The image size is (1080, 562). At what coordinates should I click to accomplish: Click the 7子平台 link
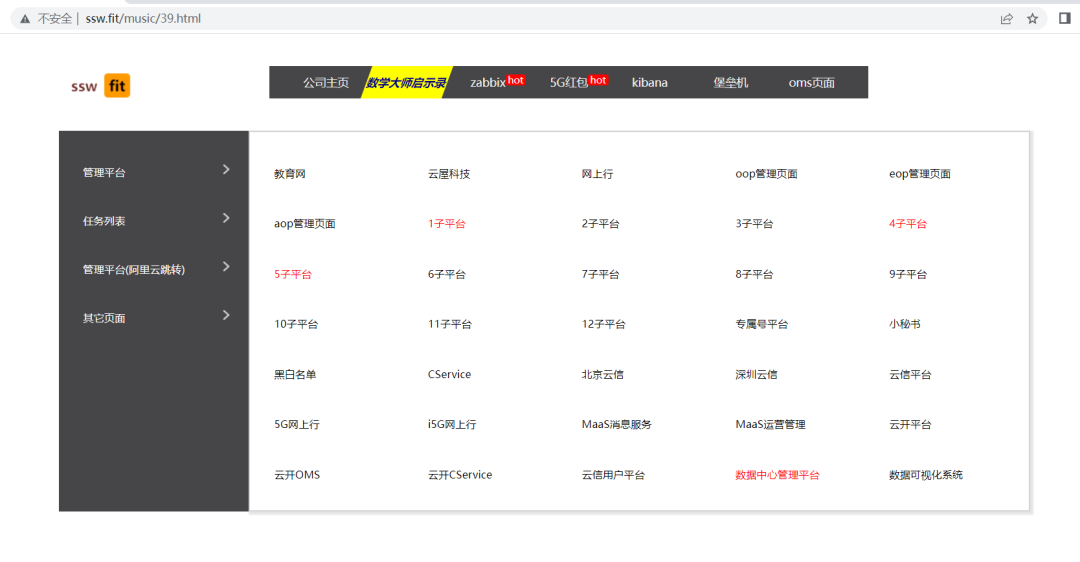click(600, 274)
